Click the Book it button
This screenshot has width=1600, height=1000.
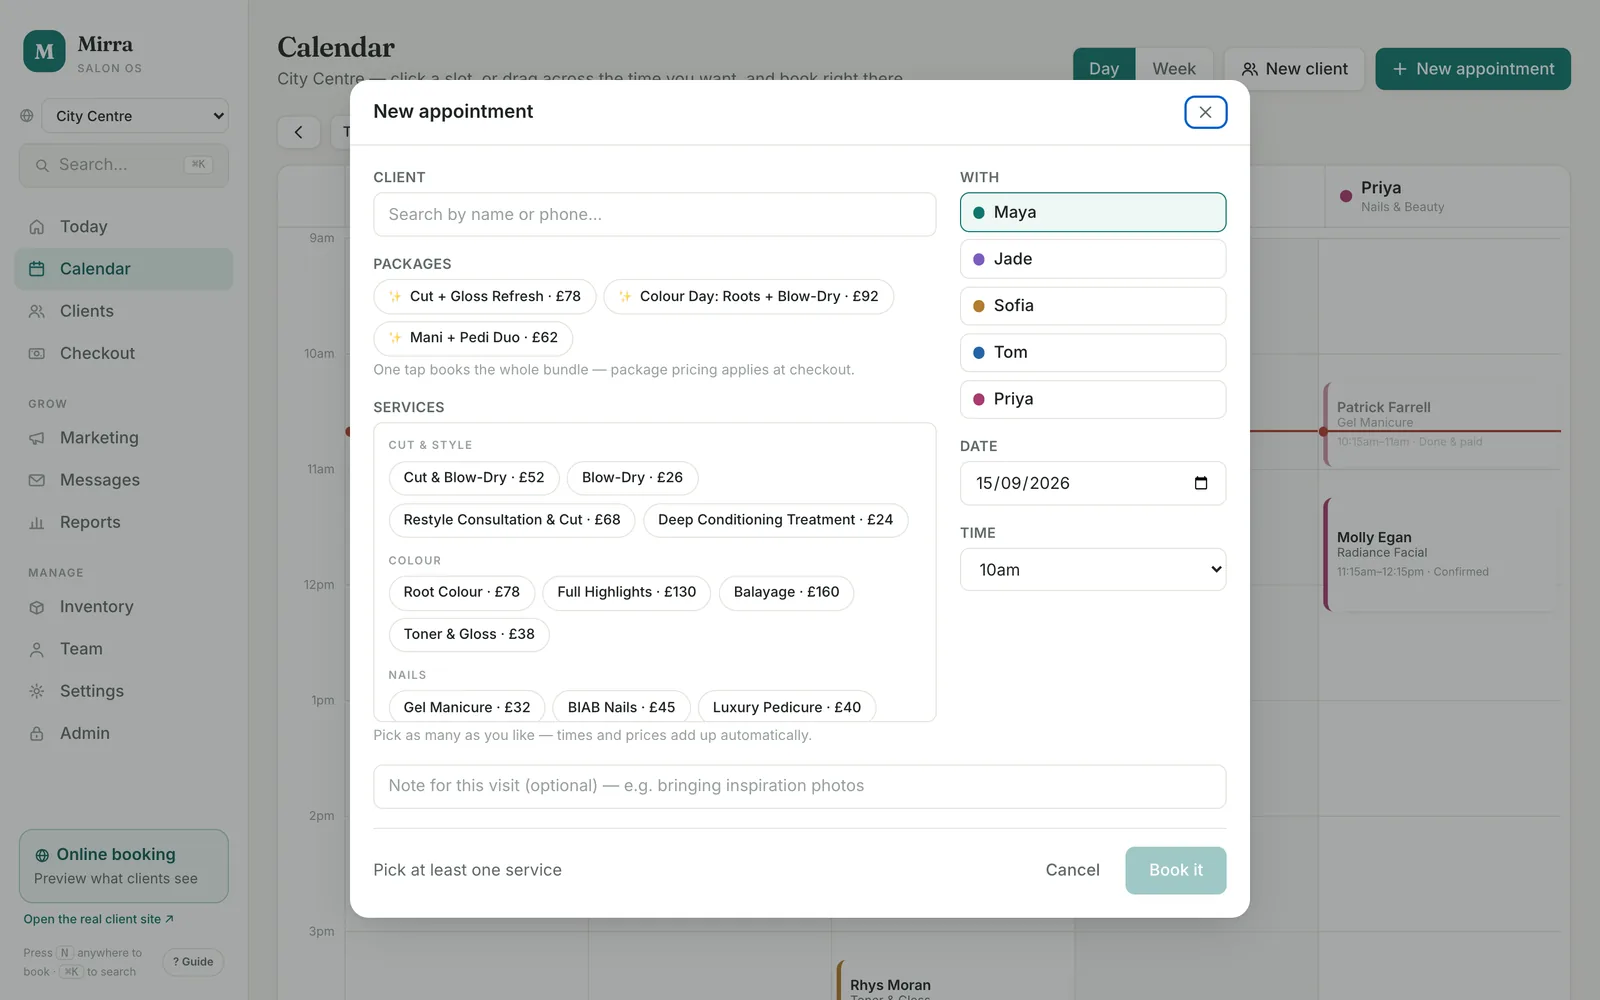[x=1176, y=870]
